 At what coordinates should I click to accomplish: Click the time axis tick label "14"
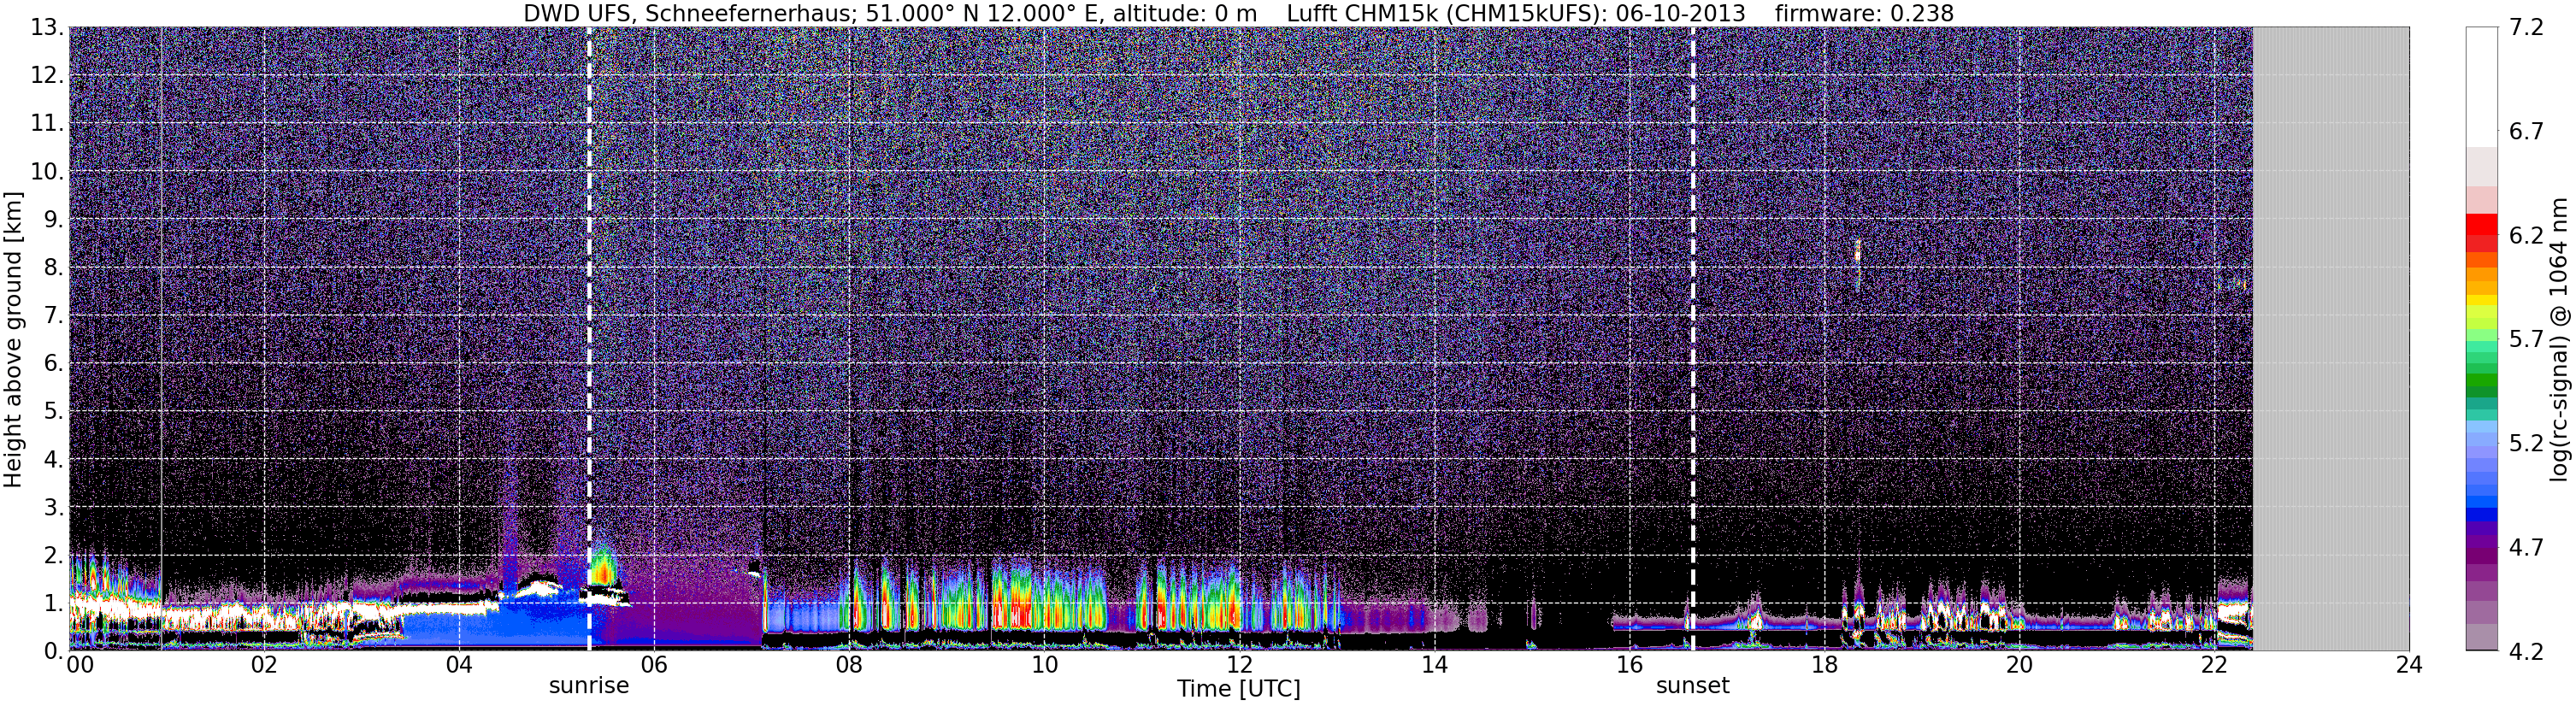coord(1434,666)
